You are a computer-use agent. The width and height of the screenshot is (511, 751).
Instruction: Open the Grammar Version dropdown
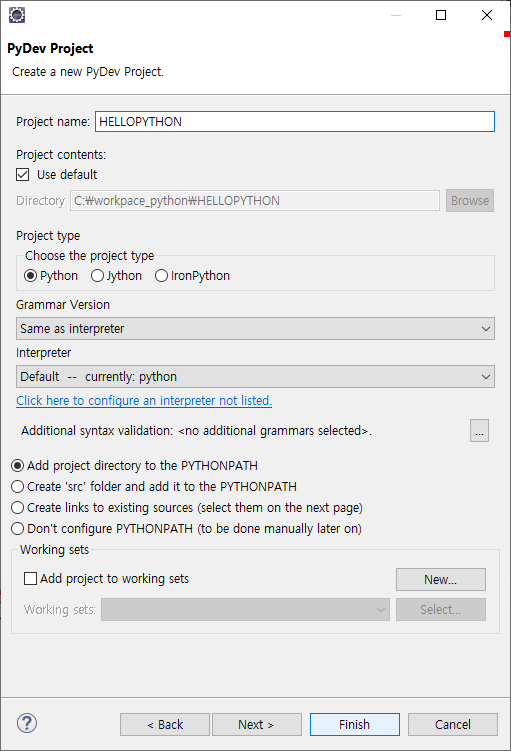coord(255,329)
